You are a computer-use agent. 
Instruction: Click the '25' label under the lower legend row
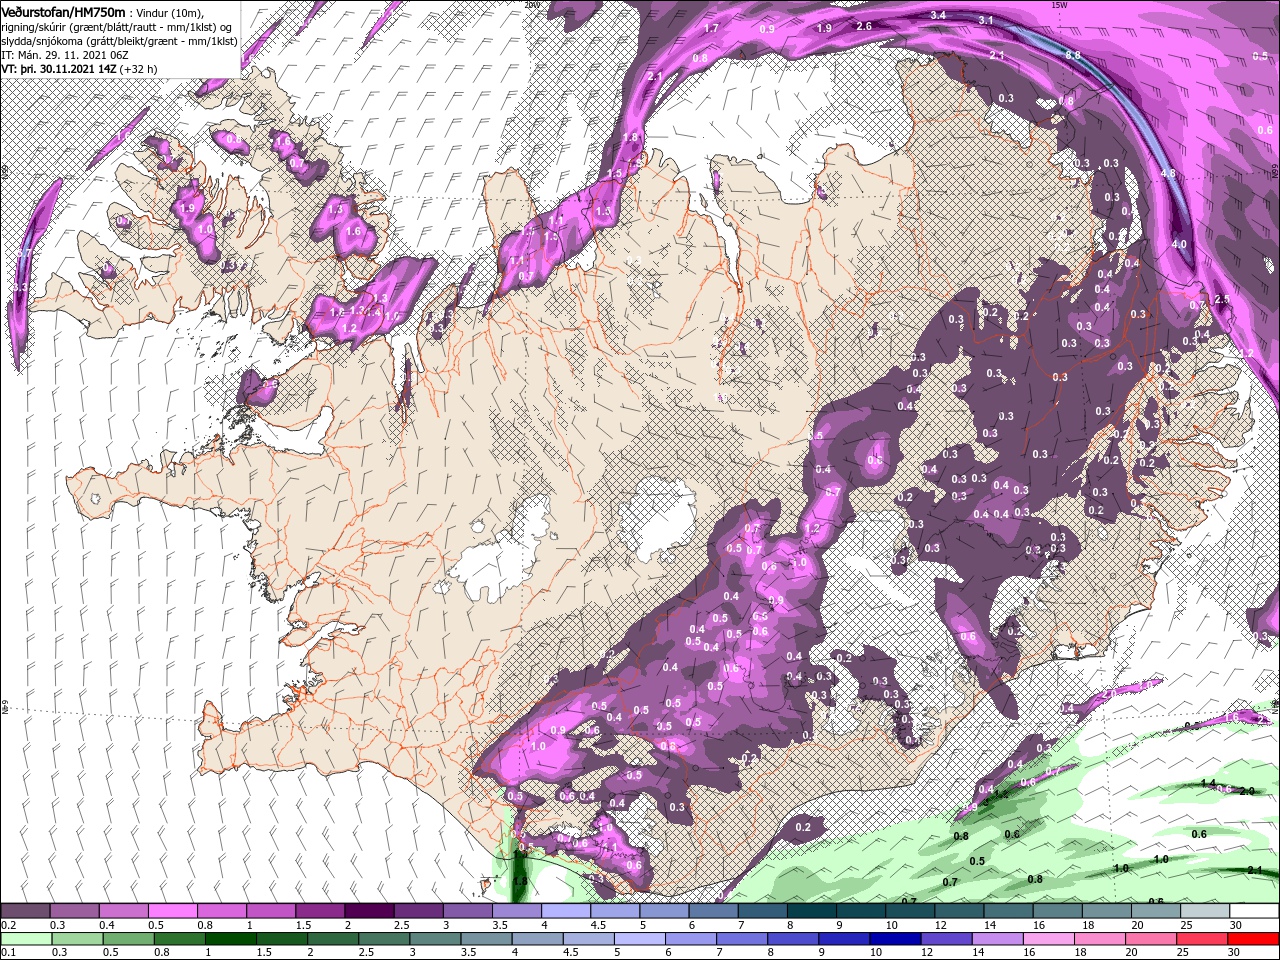pos(1183,953)
